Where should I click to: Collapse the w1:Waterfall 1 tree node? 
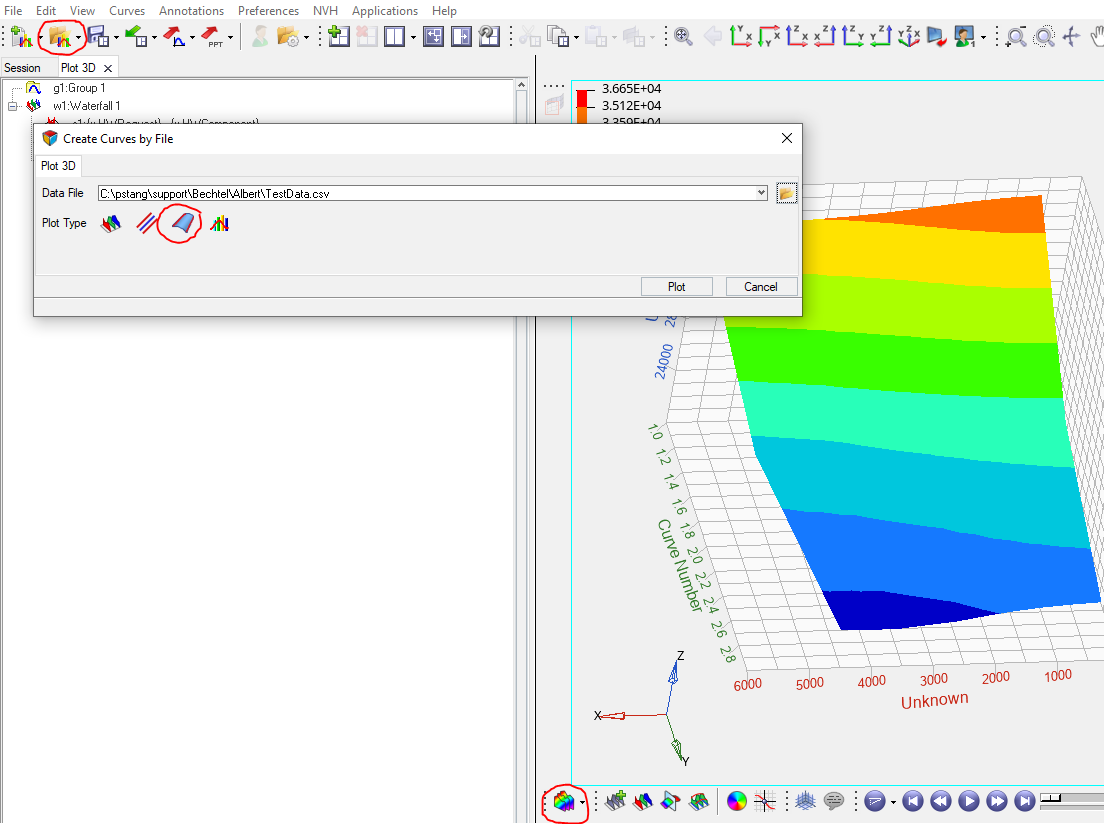click(x=13, y=106)
